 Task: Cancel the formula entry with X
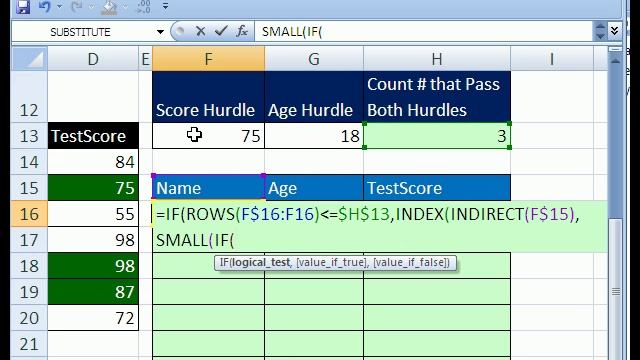point(200,31)
